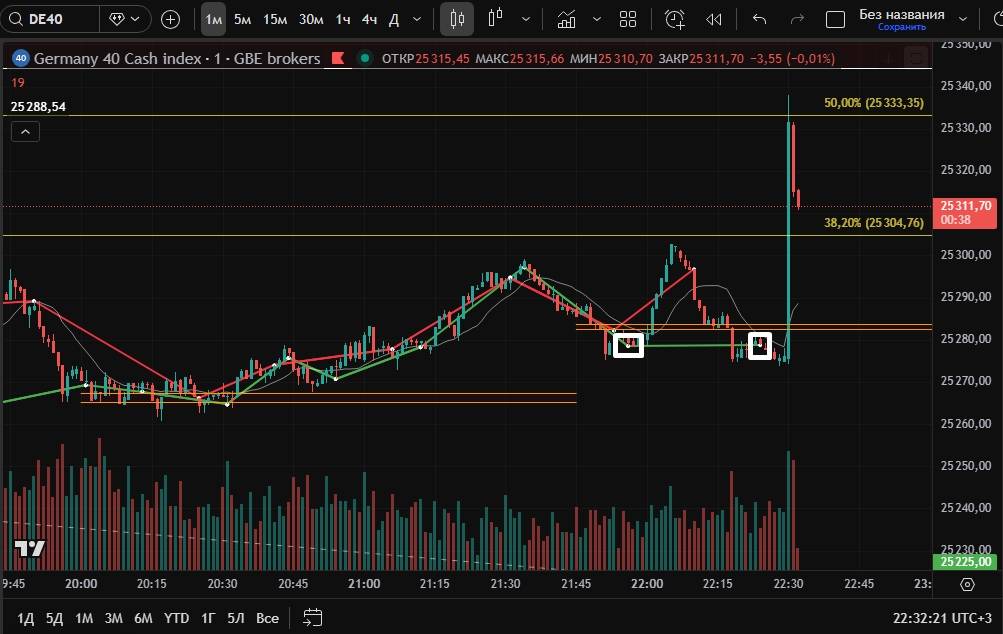1003x634 pixels.
Task: Start bar replay with the rewind icon
Action: tap(714, 19)
